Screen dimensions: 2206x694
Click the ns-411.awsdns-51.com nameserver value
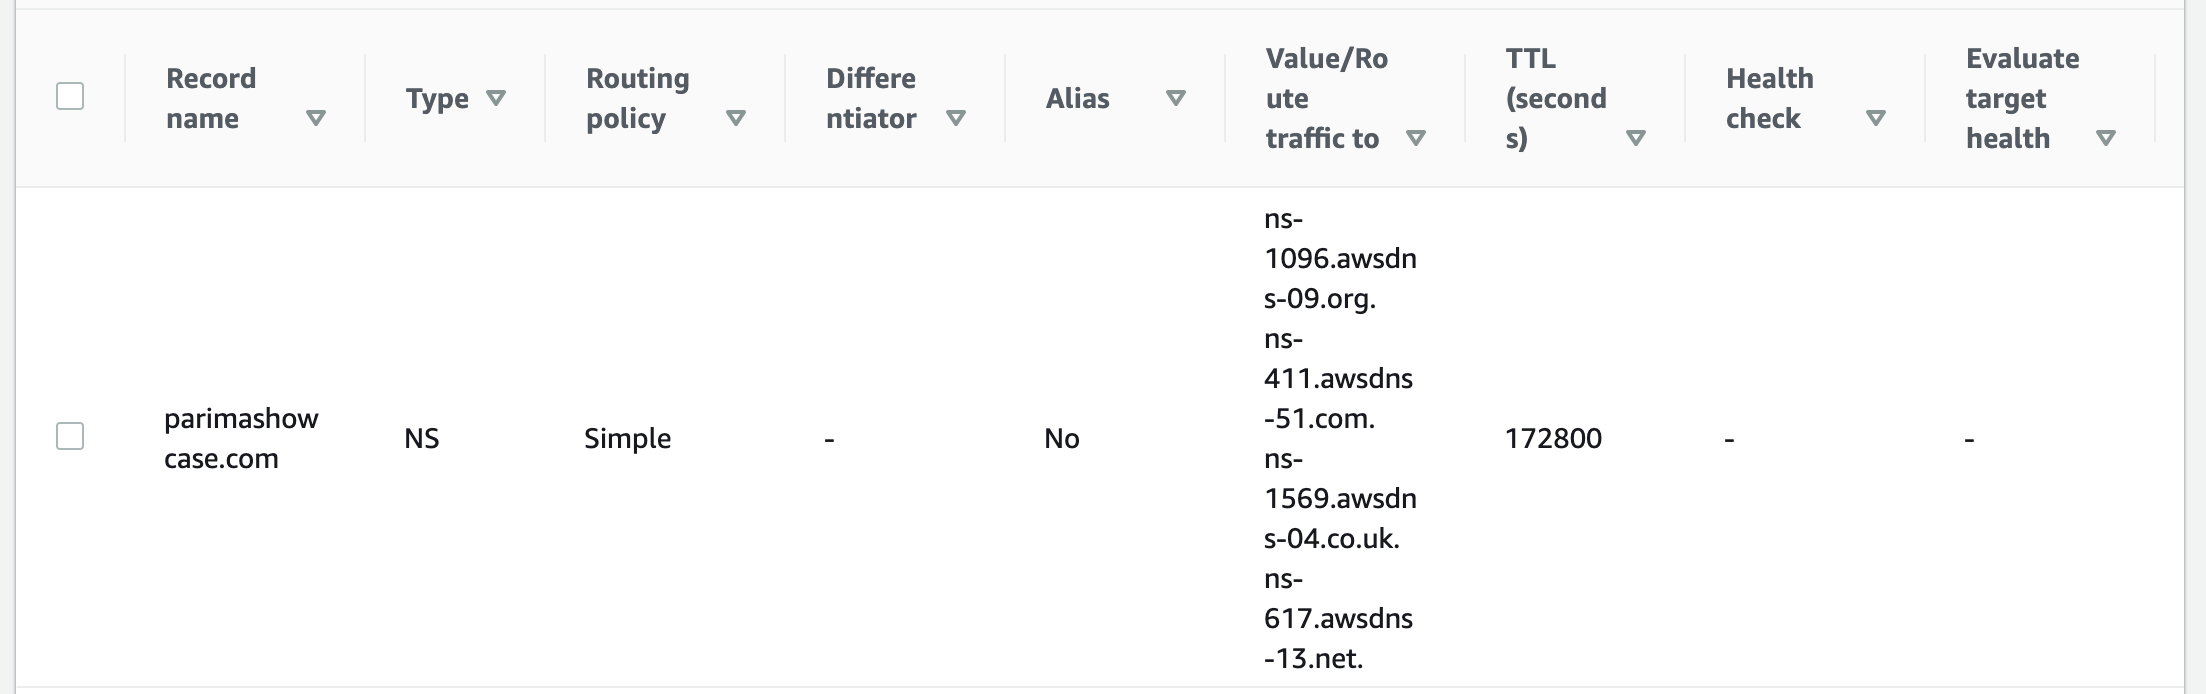click(x=1338, y=378)
